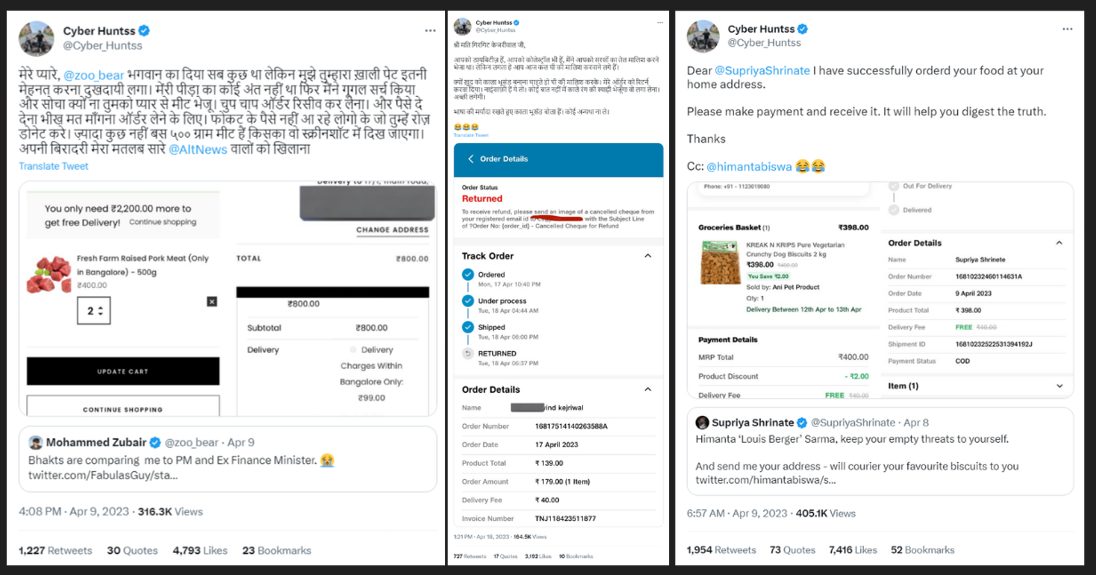This screenshot has height=575, width=1096.
Task: Click the Translate Tweet link
Action: point(54,166)
